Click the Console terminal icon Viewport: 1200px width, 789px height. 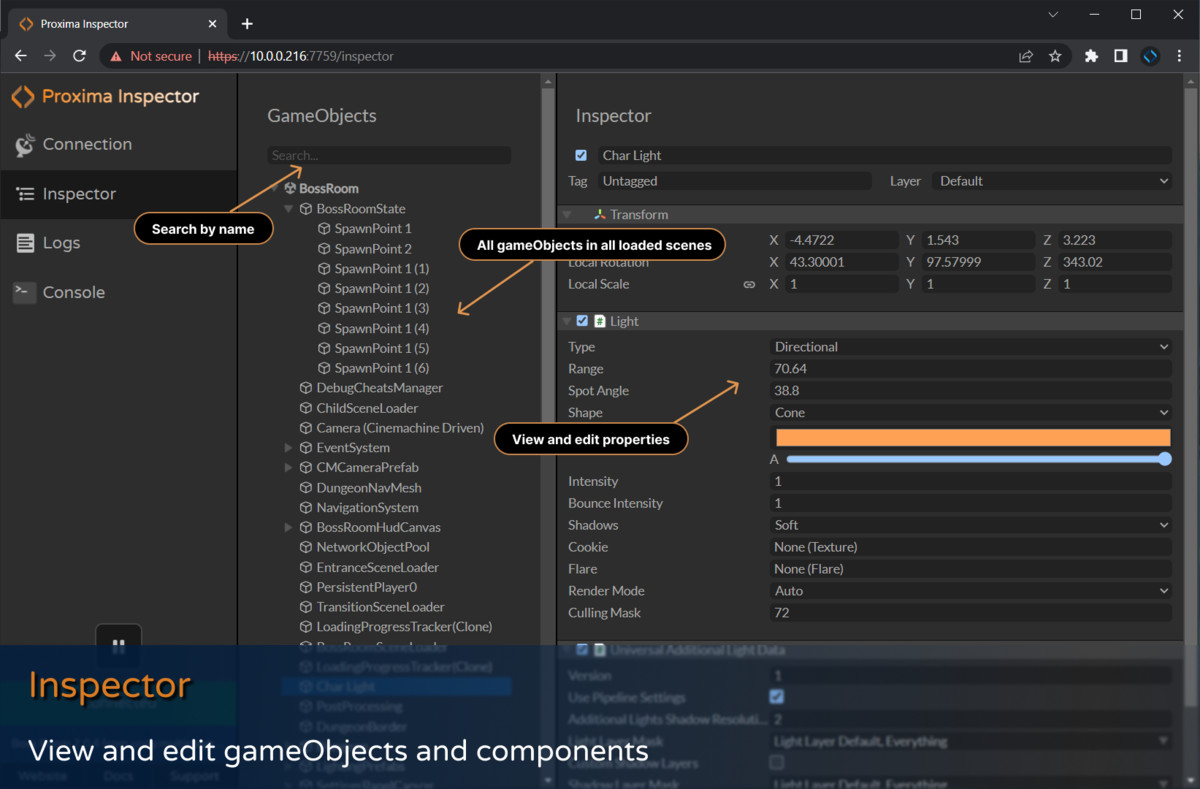(x=25, y=292)
